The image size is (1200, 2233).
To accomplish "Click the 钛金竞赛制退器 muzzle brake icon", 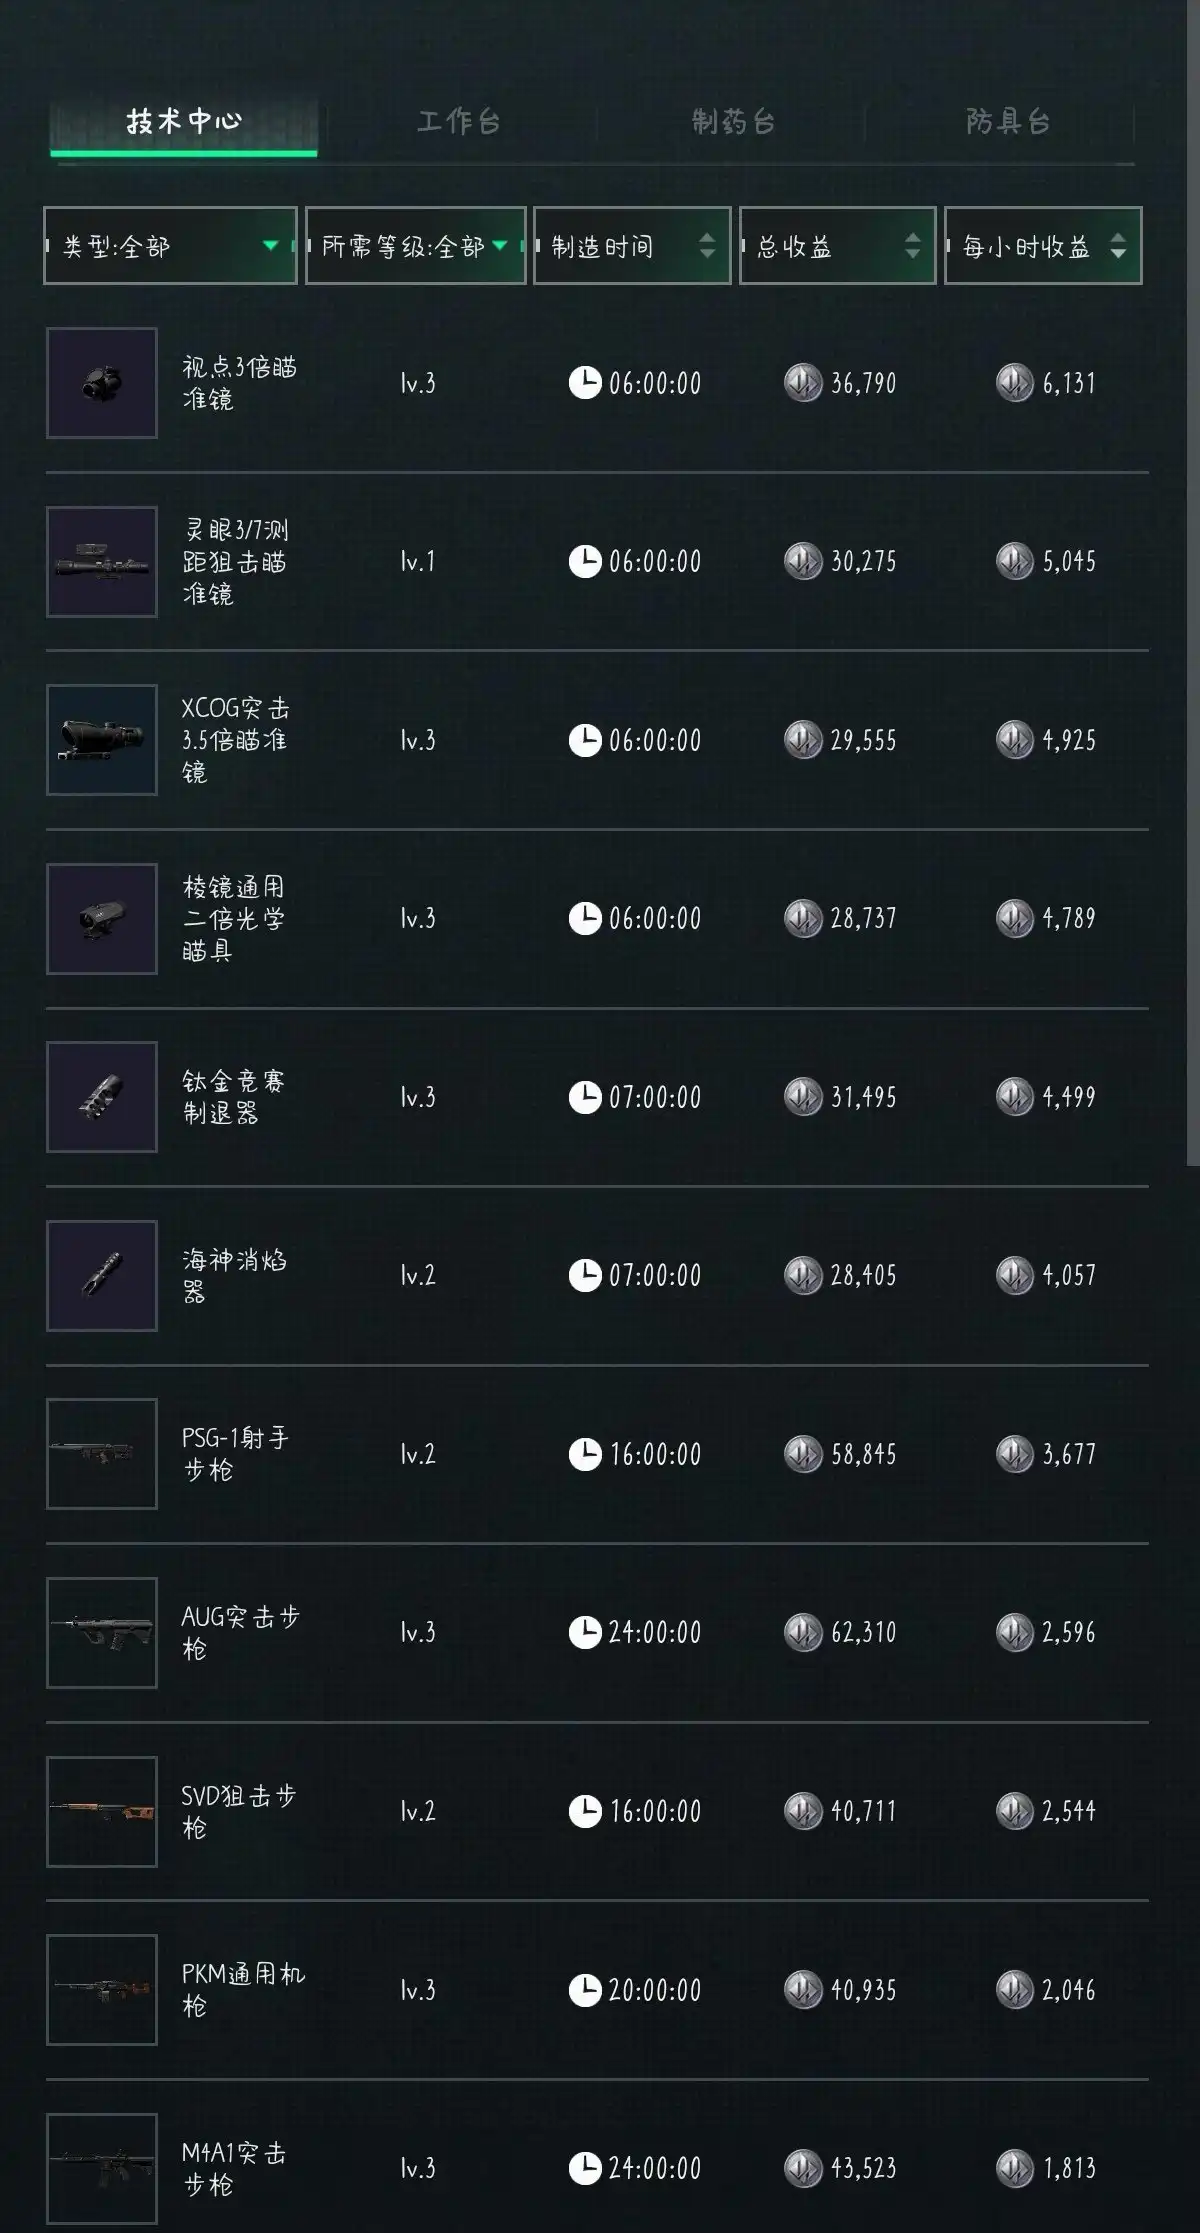I will [x=102, y=1097].
